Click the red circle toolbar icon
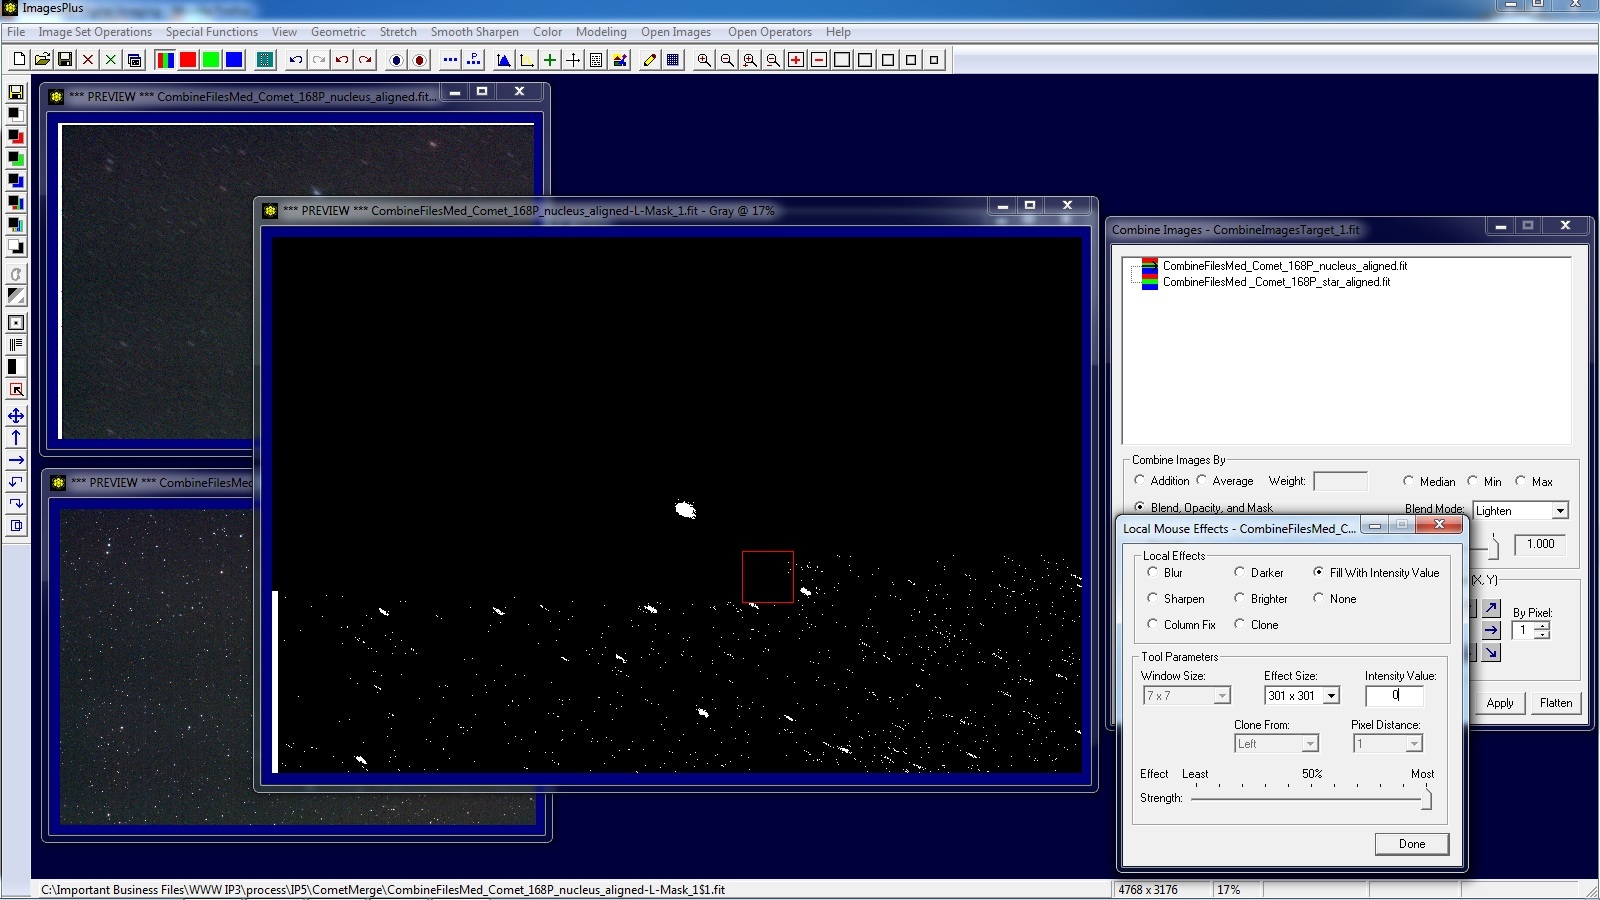This screenshot has height=900, width=1600. click(420, 60)
